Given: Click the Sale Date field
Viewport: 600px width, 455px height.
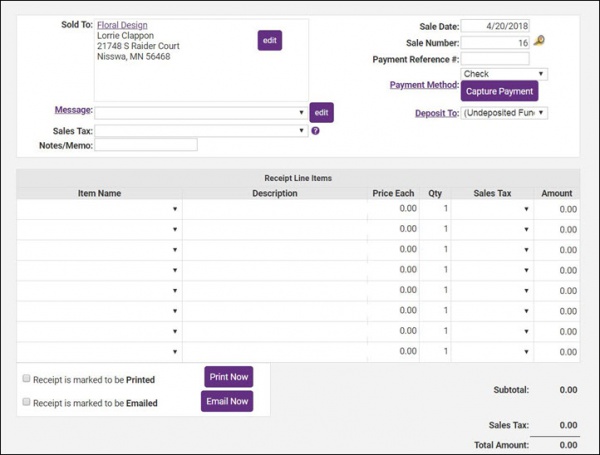Looking at the screenshot, I should point(495,25).
